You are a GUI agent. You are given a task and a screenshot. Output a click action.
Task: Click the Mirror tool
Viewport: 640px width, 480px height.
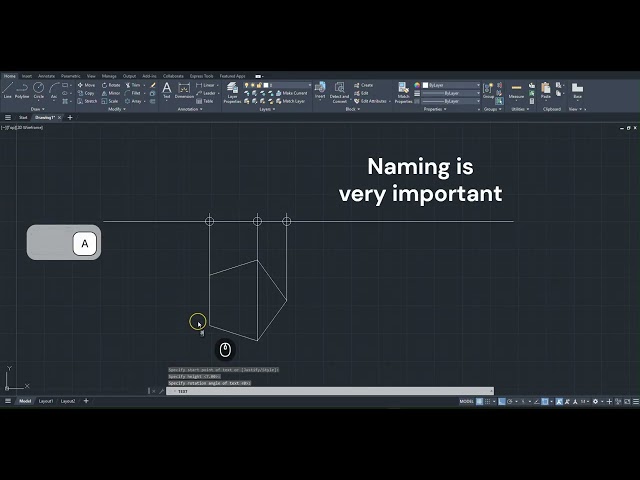coord(111,93)
